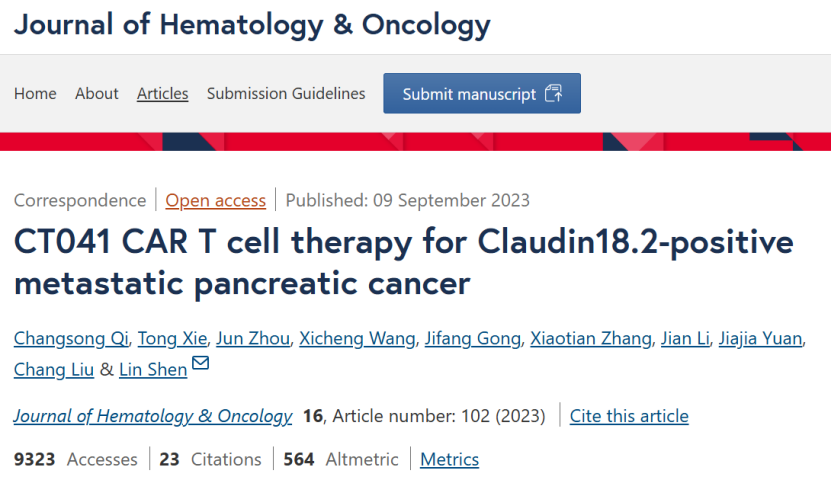The height and width of the screenshot is (497, 831).
Task: Click the Xicheng Wang author link
Action: click(x=357, y=338)
